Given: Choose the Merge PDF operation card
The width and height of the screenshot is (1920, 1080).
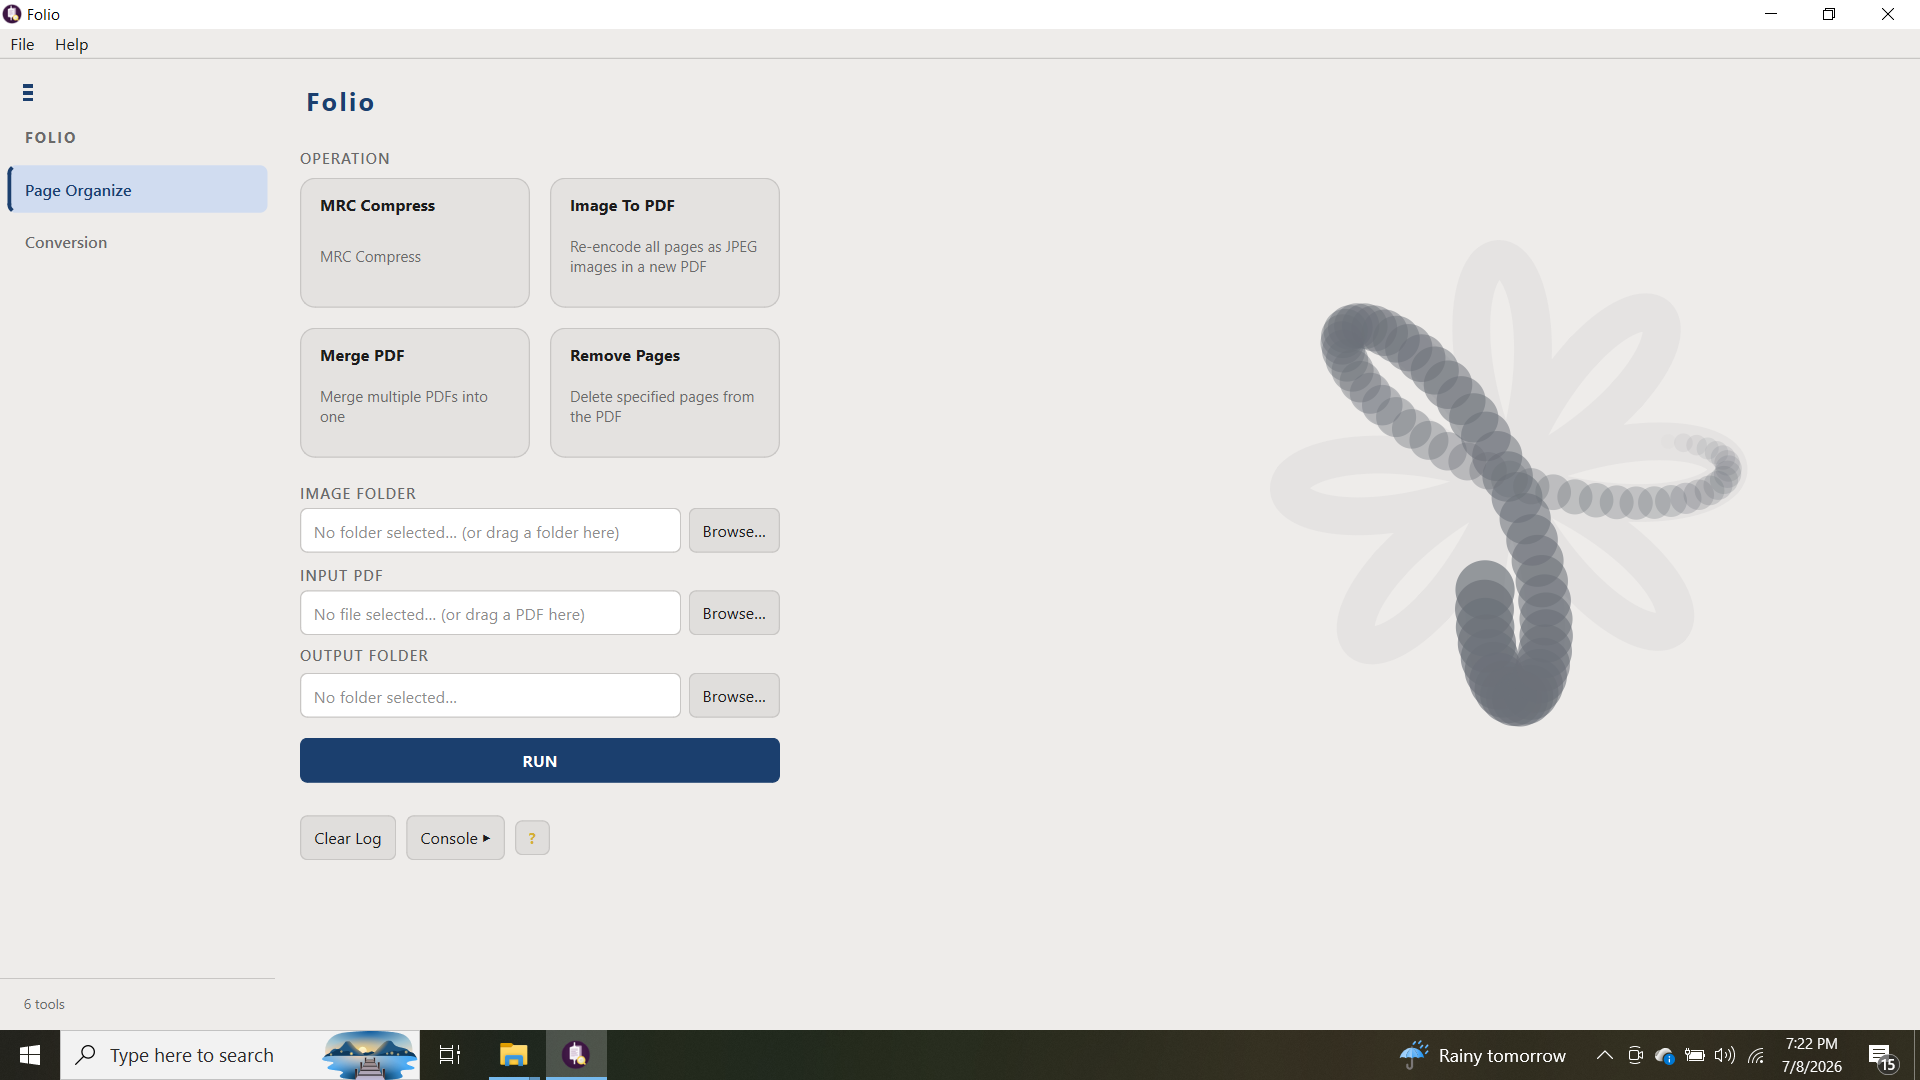Looking at the screenshot, I should pos(415,393).
